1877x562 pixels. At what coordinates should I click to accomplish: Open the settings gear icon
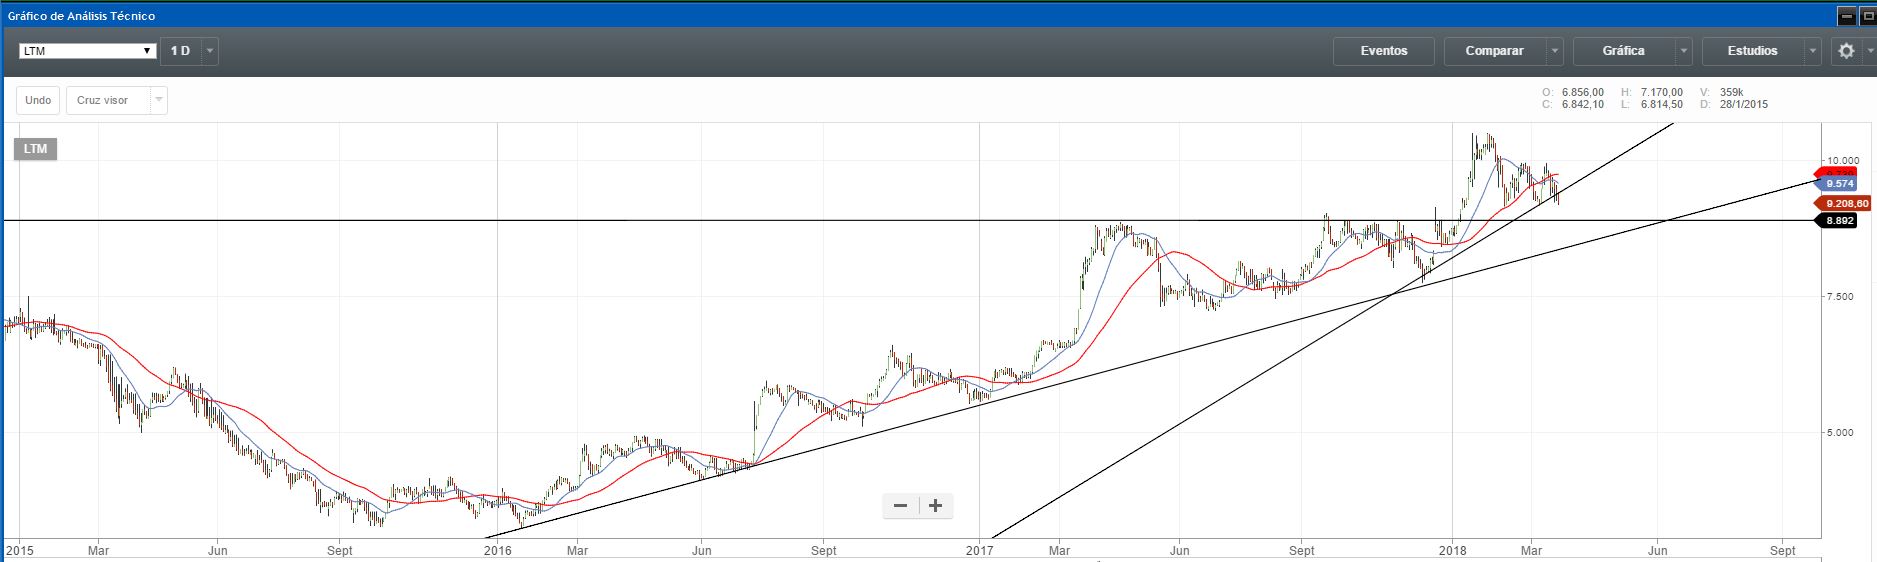click(x=1846, y=51)
